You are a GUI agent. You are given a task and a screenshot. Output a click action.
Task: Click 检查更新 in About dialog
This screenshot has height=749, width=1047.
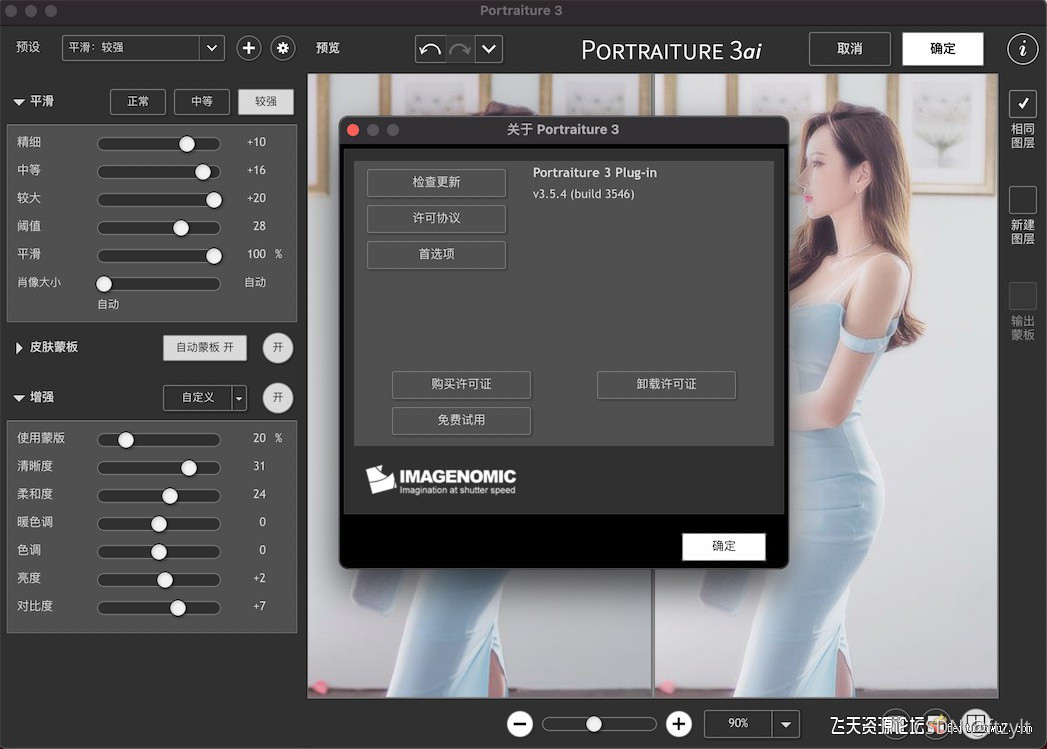click(x=436, y=182)
